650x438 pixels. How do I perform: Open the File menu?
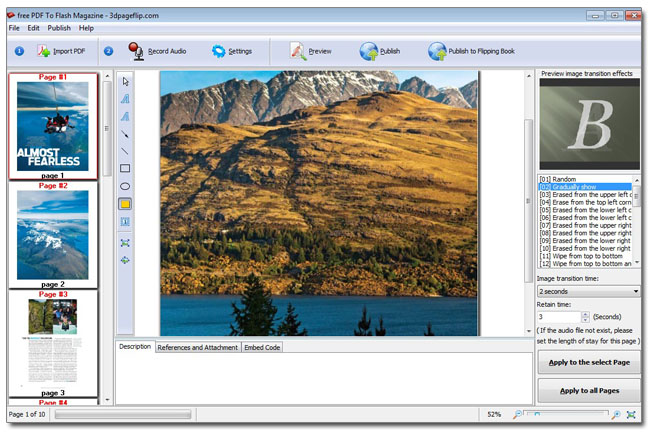tap(14, 28)
